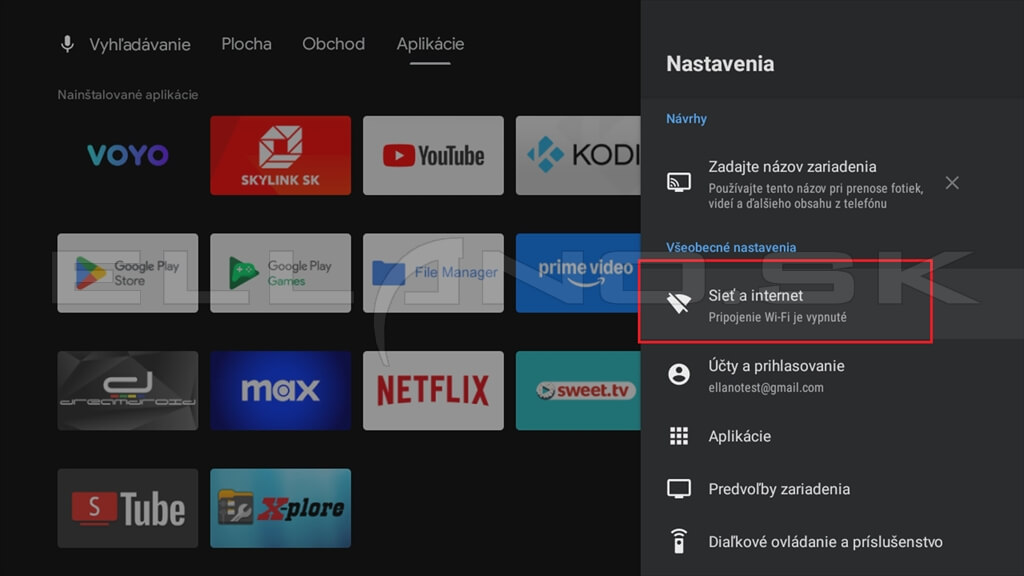The height and width of the screenshot is (576, 1024).
Task: Switch to the Plocha tab
Action: click(x=246, y=44)
